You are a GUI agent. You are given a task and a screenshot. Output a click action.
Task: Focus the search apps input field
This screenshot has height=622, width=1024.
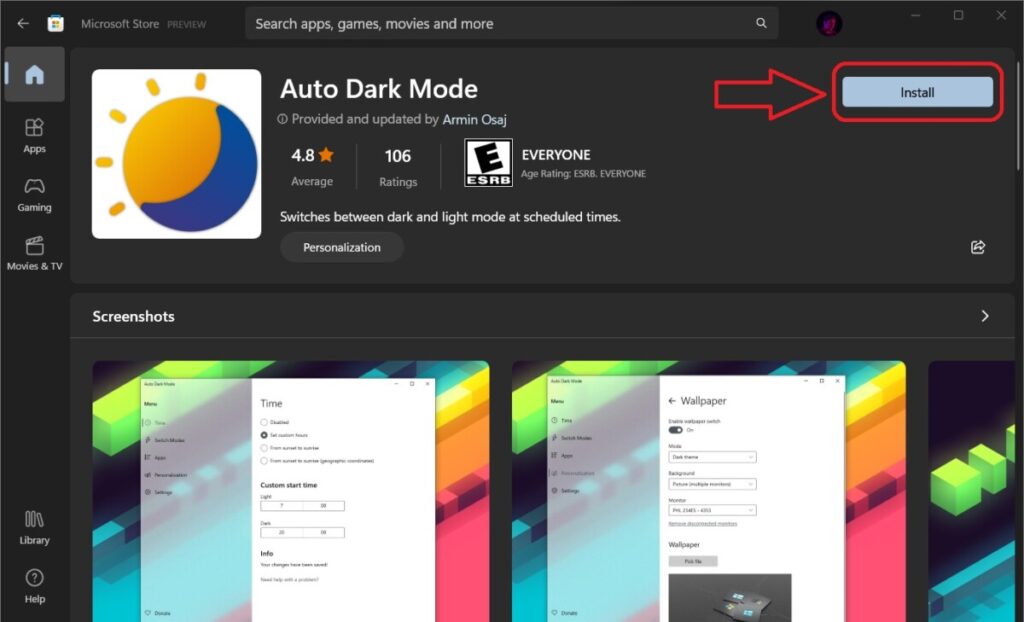(x=511, y=24)
